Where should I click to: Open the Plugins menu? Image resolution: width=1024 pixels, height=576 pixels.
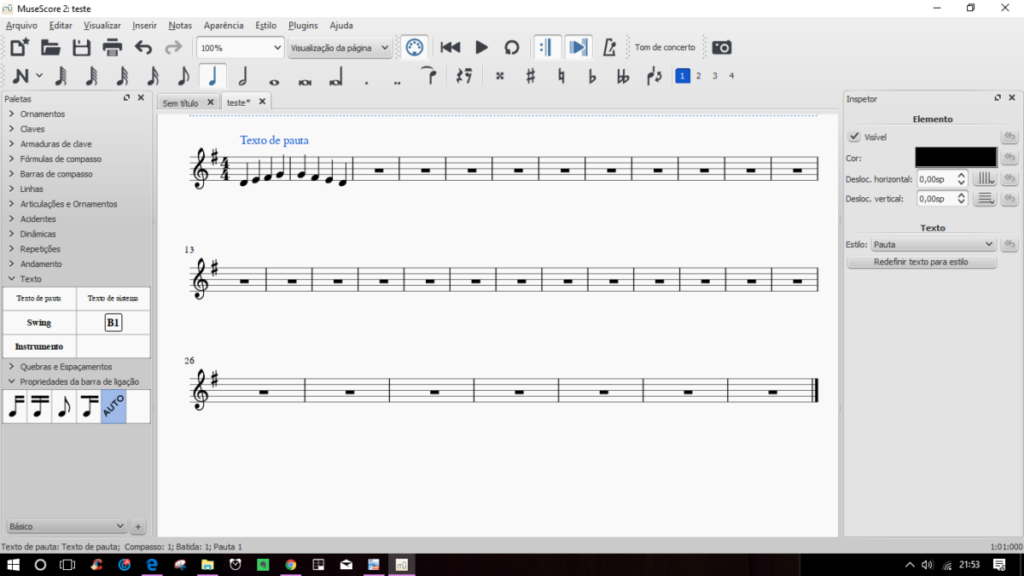pos(303,25)
